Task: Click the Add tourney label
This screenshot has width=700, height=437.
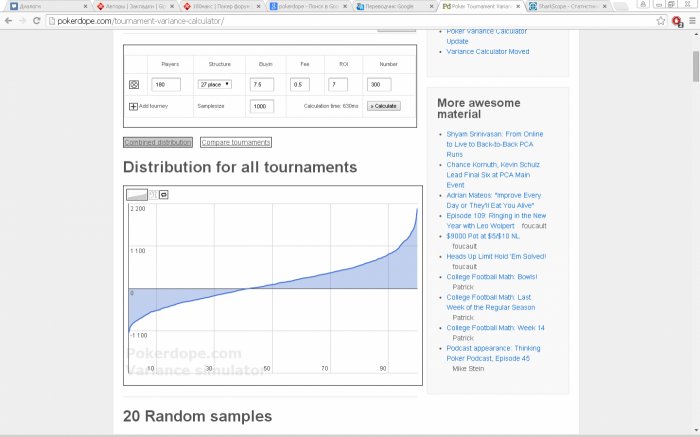Action: click(x=154, y=106)
